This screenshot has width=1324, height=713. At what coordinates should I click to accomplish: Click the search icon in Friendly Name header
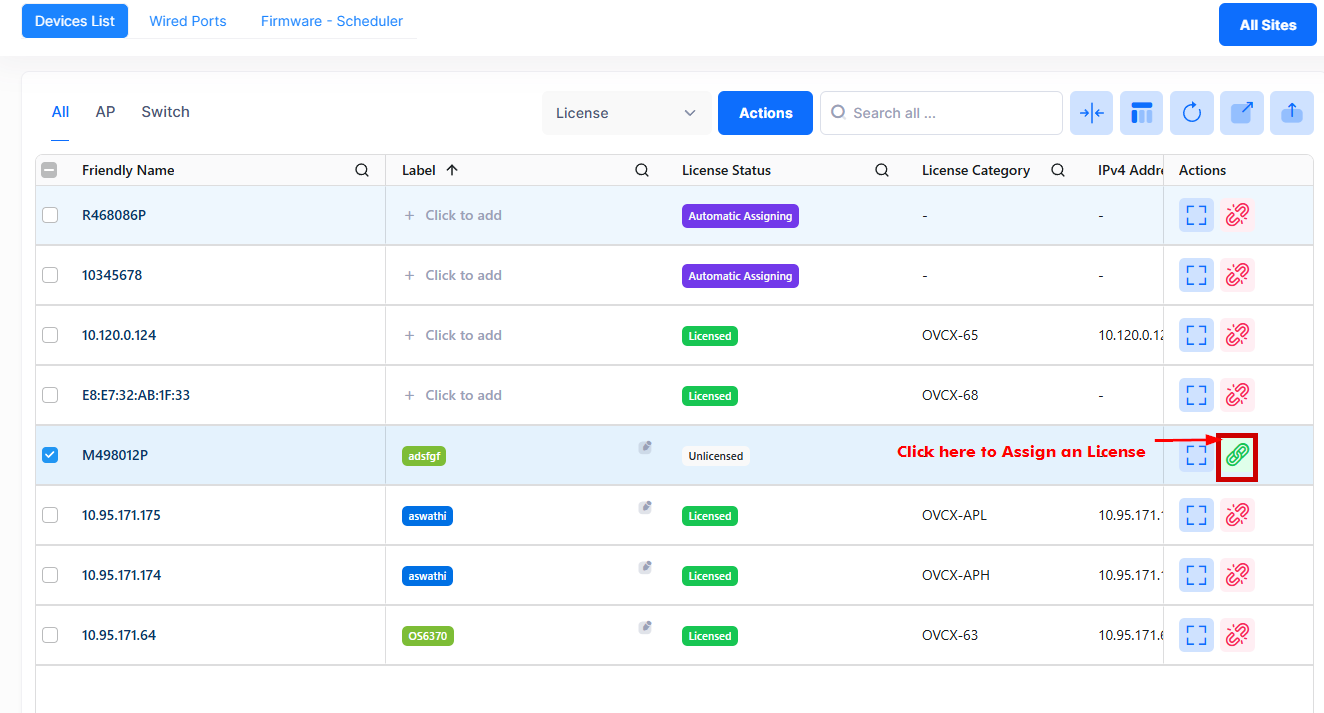[x=362, y=171]
